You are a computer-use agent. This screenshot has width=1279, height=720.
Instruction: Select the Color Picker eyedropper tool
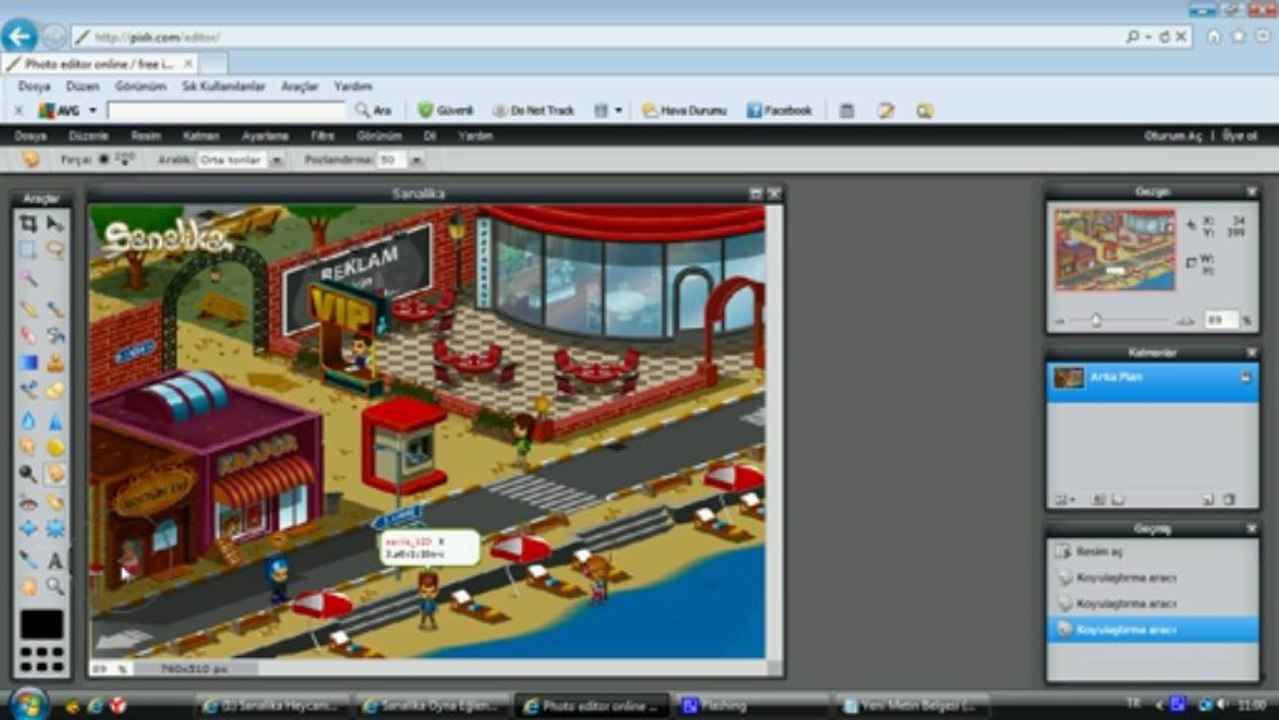(x=29, y=560)
